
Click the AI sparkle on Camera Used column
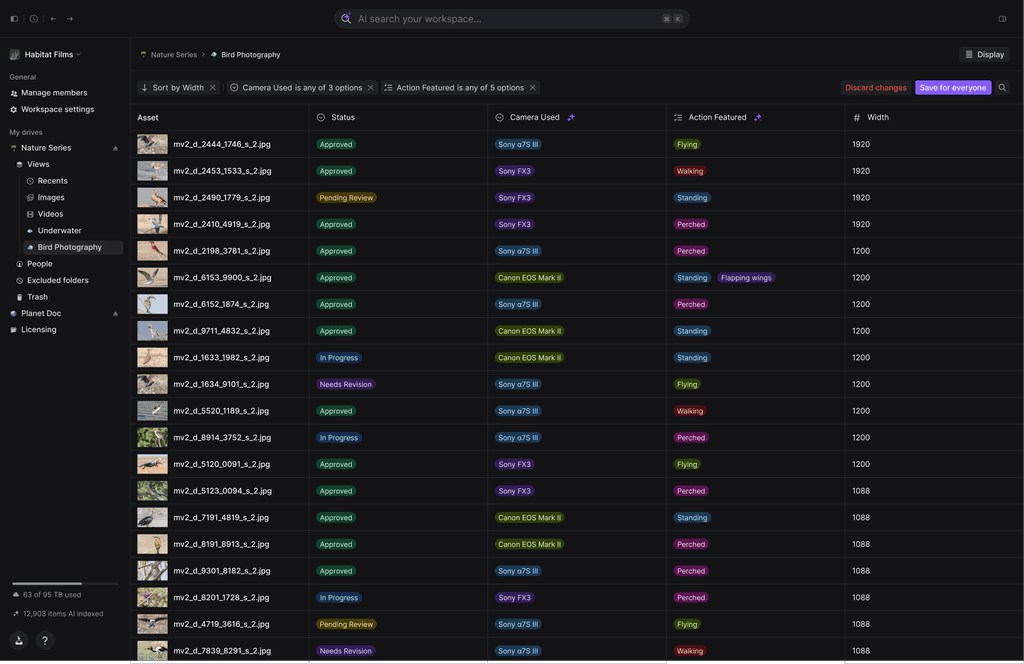[x=571, y=117]
